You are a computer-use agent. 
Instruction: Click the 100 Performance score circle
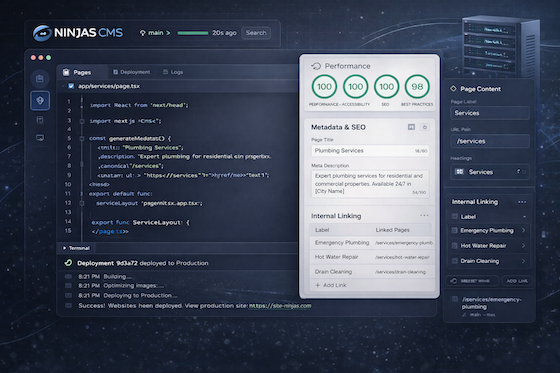pos(324,87)
